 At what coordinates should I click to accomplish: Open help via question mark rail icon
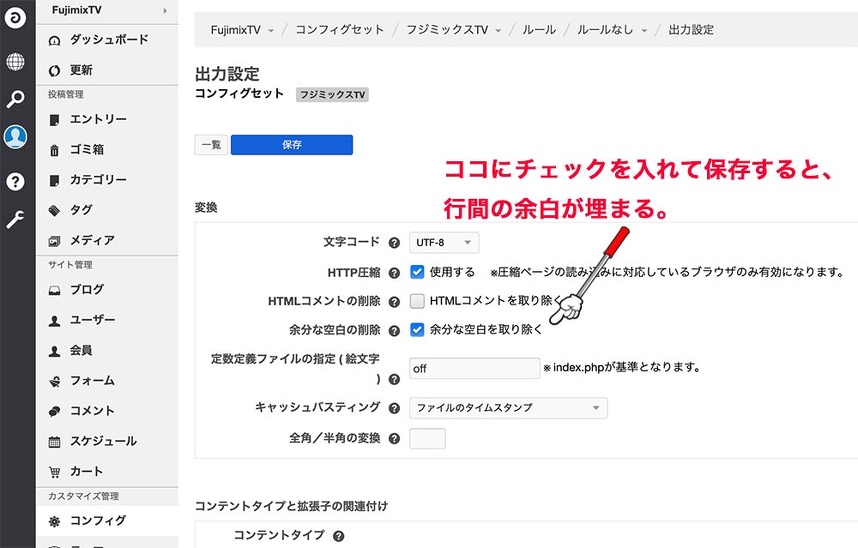[16, 181]
